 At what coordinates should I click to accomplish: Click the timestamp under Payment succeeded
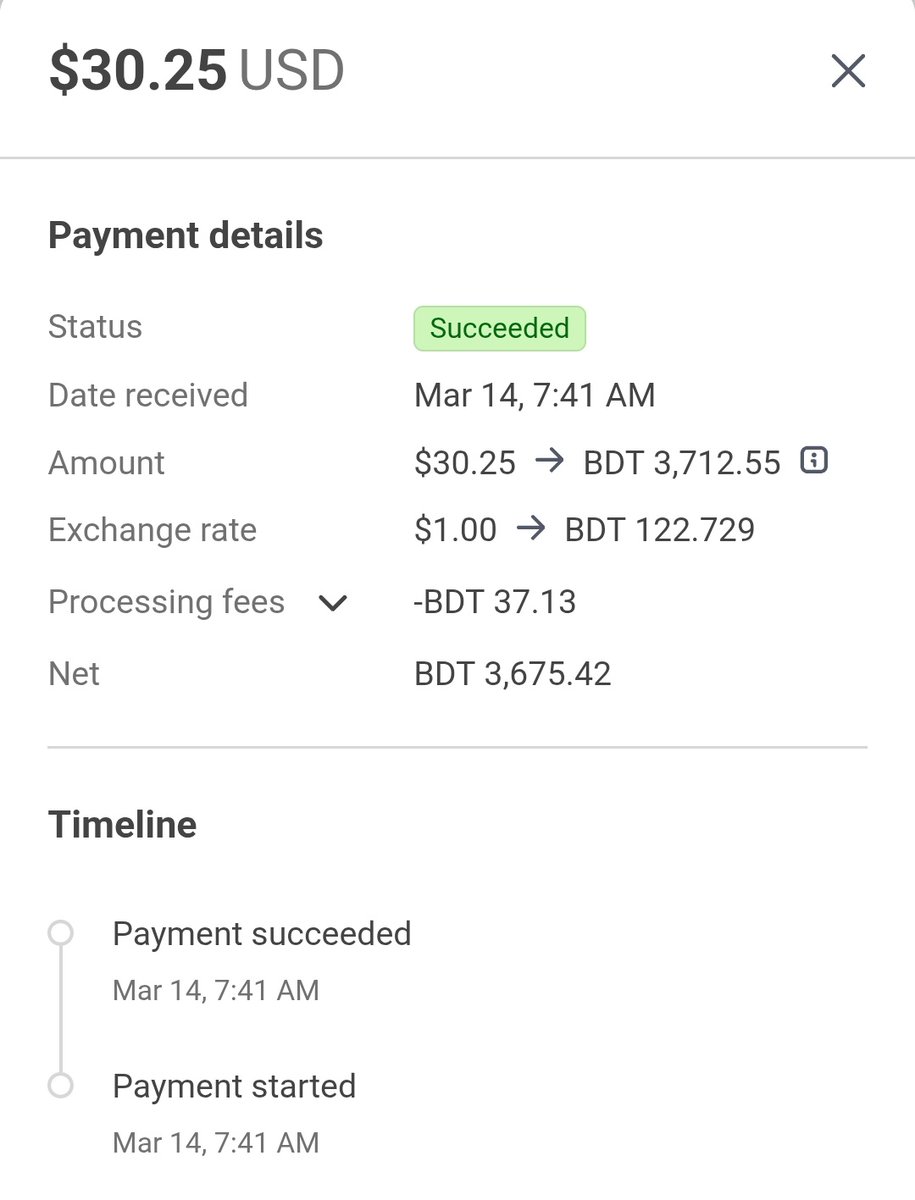(x=216, y=990)
